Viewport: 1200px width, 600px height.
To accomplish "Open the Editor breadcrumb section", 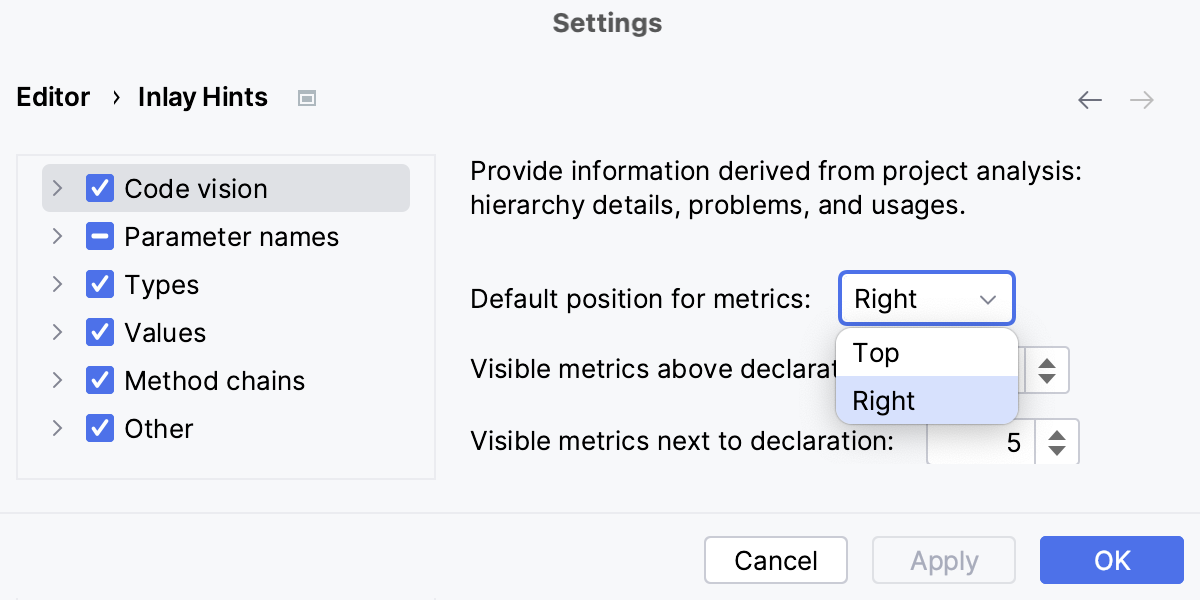I will 53,97.
